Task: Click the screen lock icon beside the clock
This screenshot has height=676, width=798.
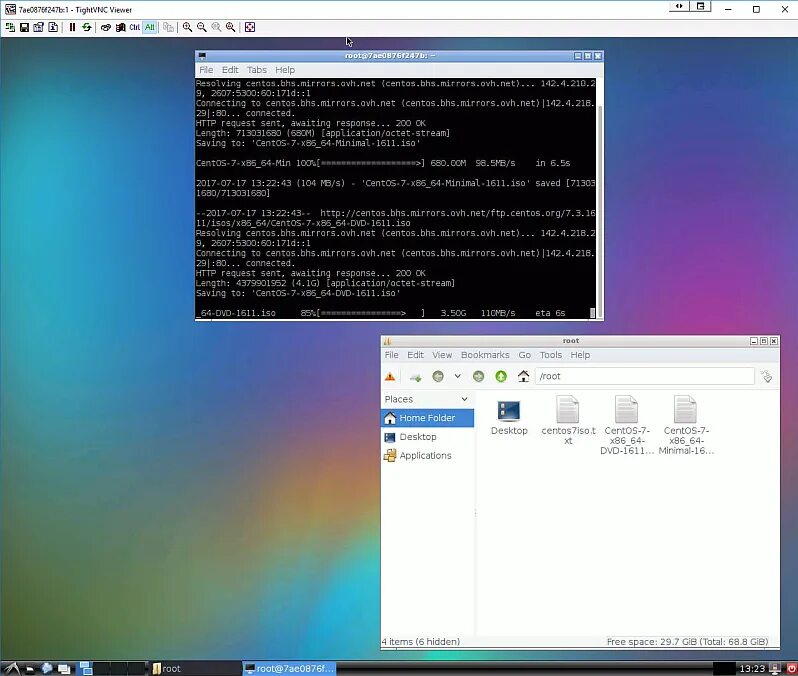Action: pos(775,668)
